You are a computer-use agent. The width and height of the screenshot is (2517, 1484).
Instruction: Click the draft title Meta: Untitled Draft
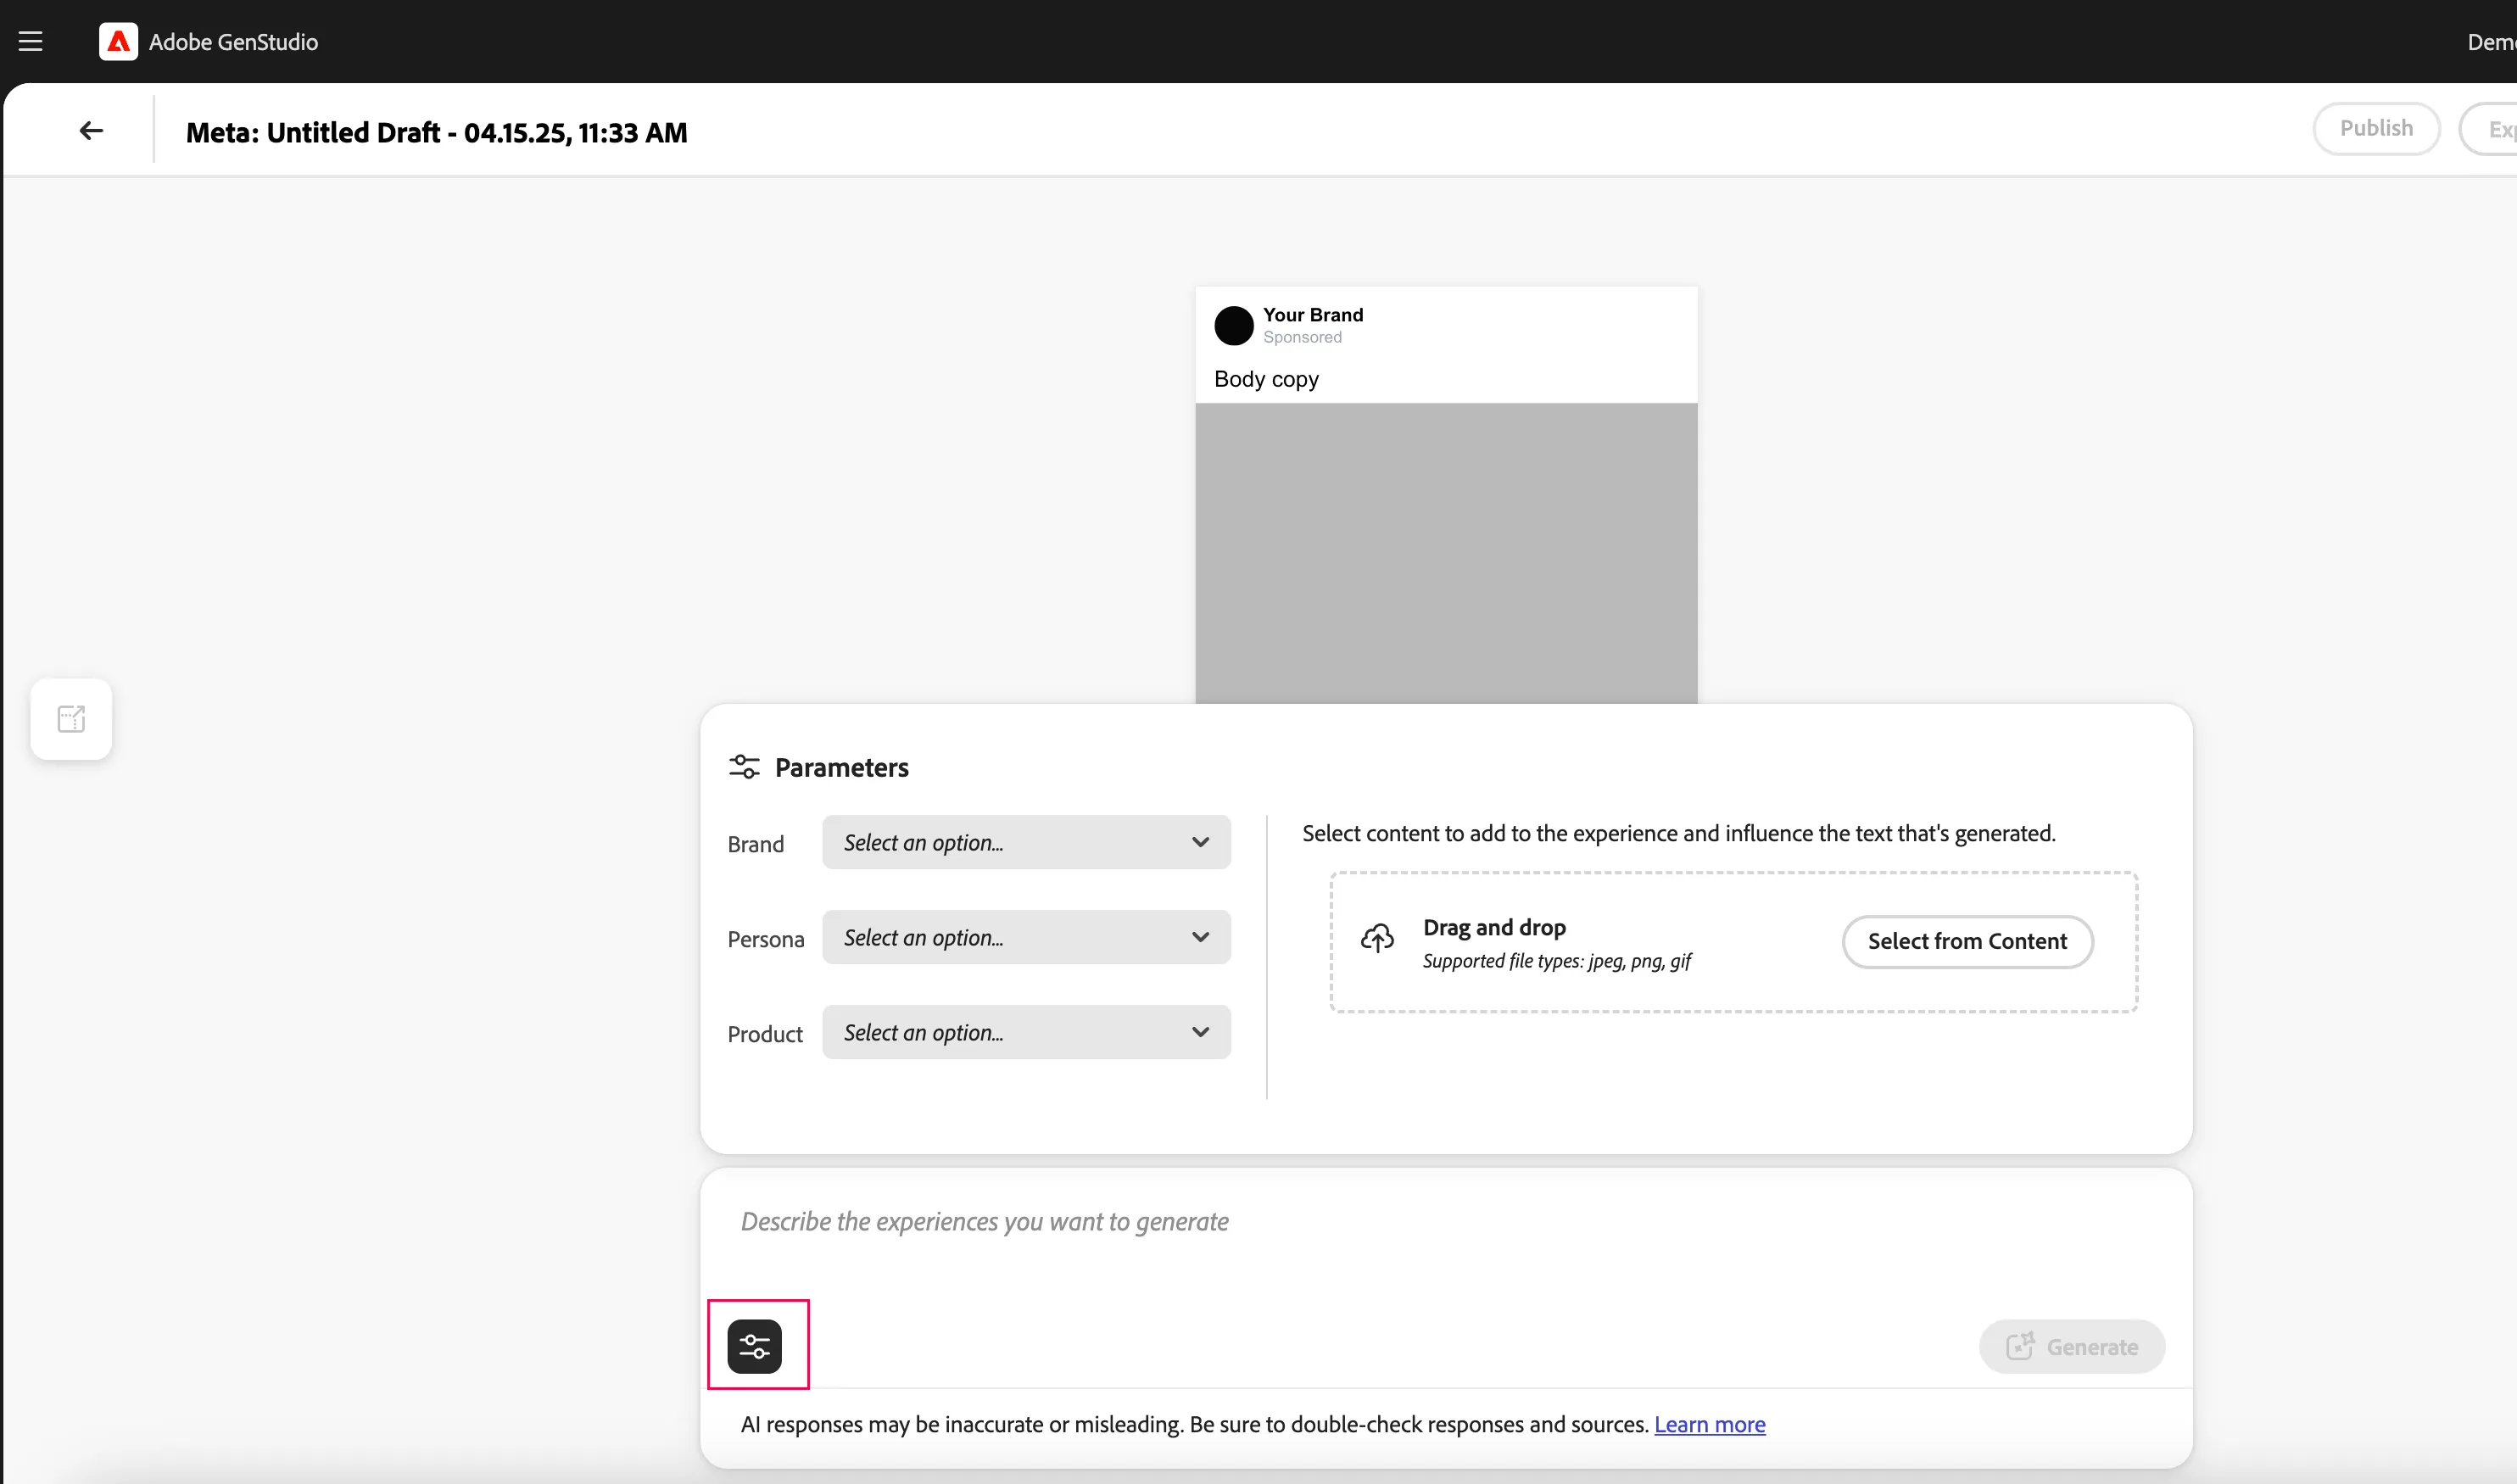(436, 132)
